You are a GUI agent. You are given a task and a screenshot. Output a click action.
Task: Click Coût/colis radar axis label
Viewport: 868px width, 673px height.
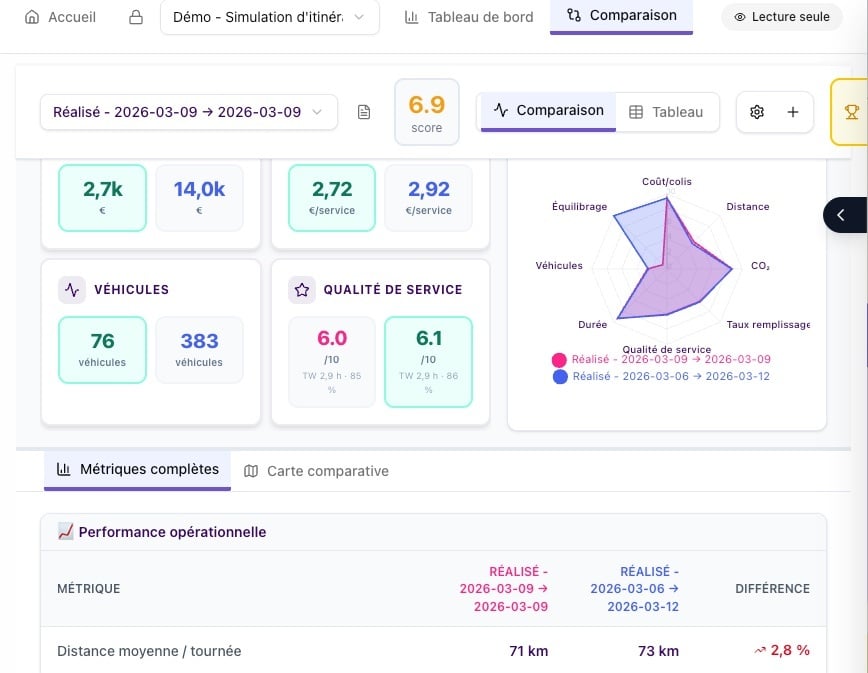[x=666, y=182]
